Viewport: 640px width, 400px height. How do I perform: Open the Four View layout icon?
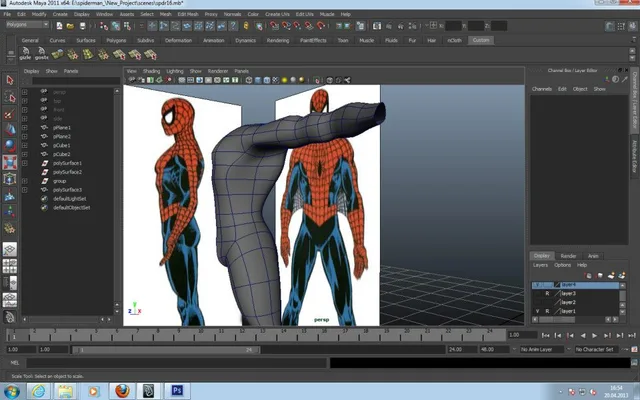click(x=10, y=266)
